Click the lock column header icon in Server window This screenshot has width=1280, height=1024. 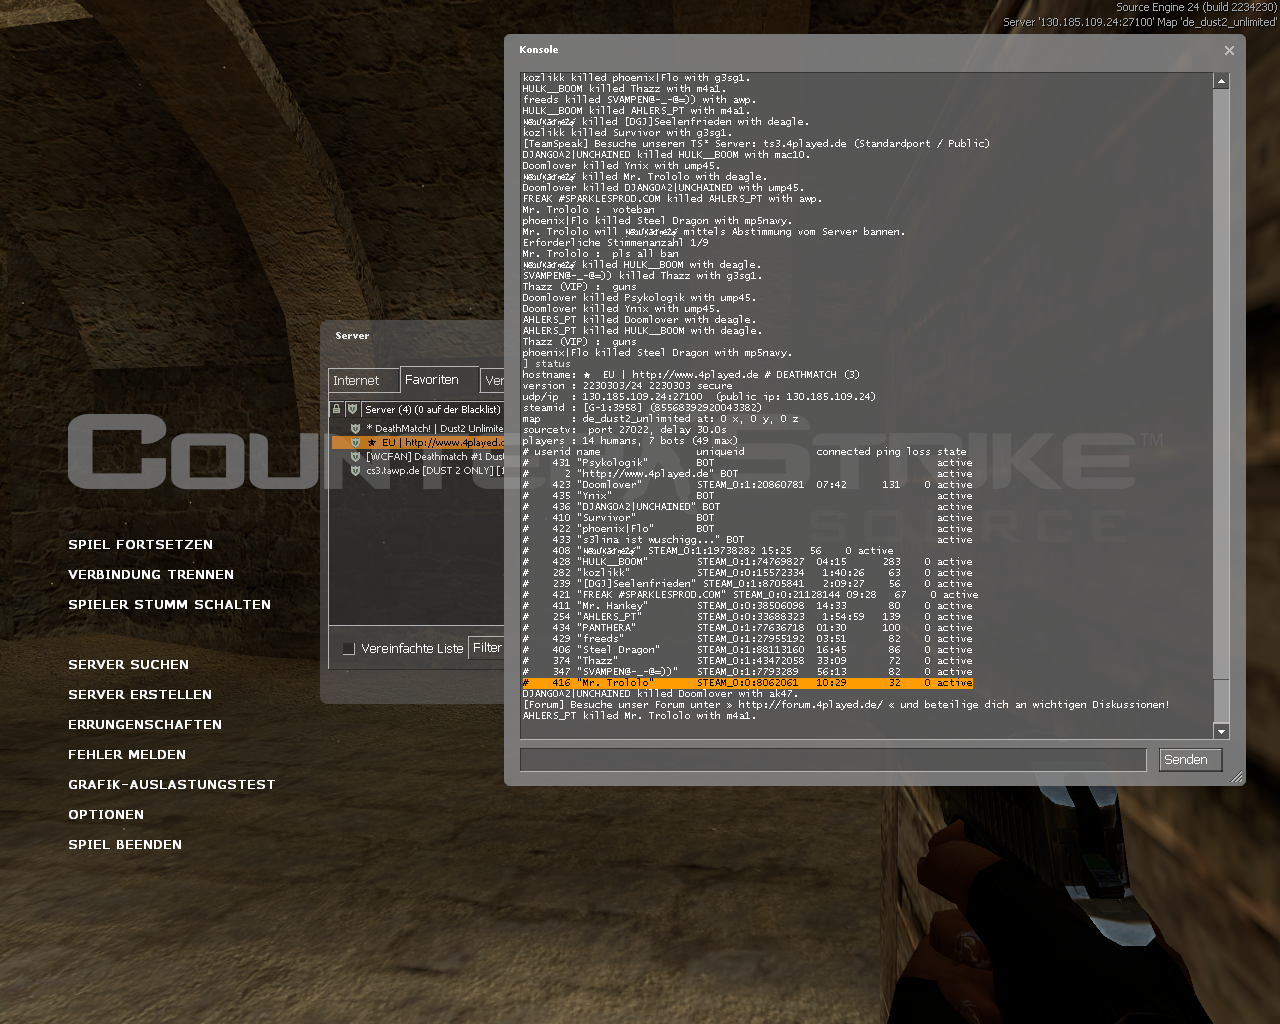337,409
